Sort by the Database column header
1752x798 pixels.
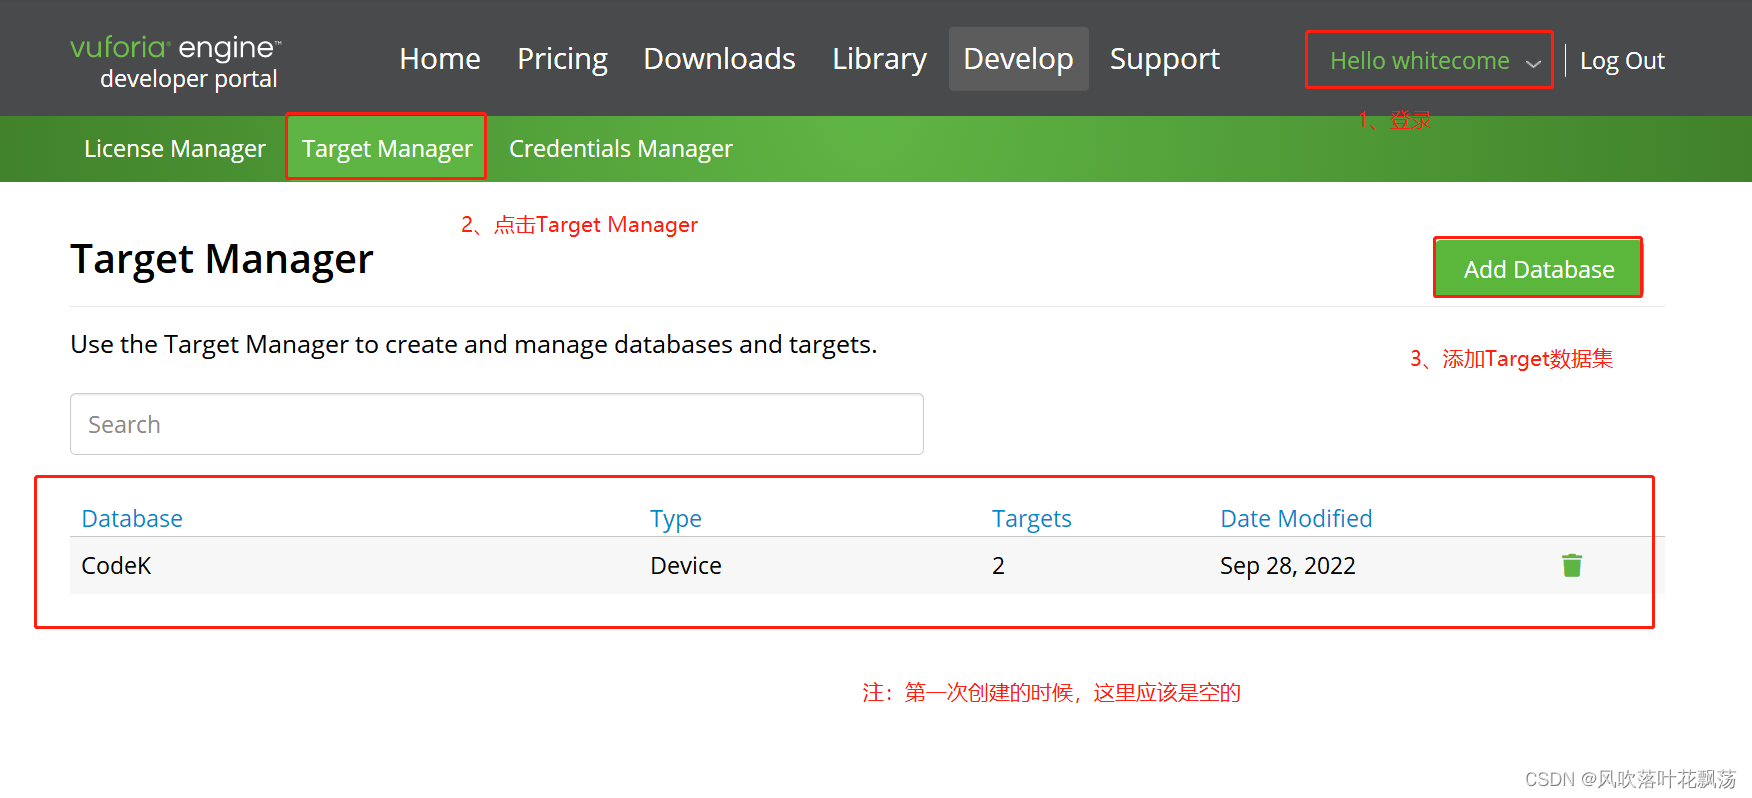132,518
